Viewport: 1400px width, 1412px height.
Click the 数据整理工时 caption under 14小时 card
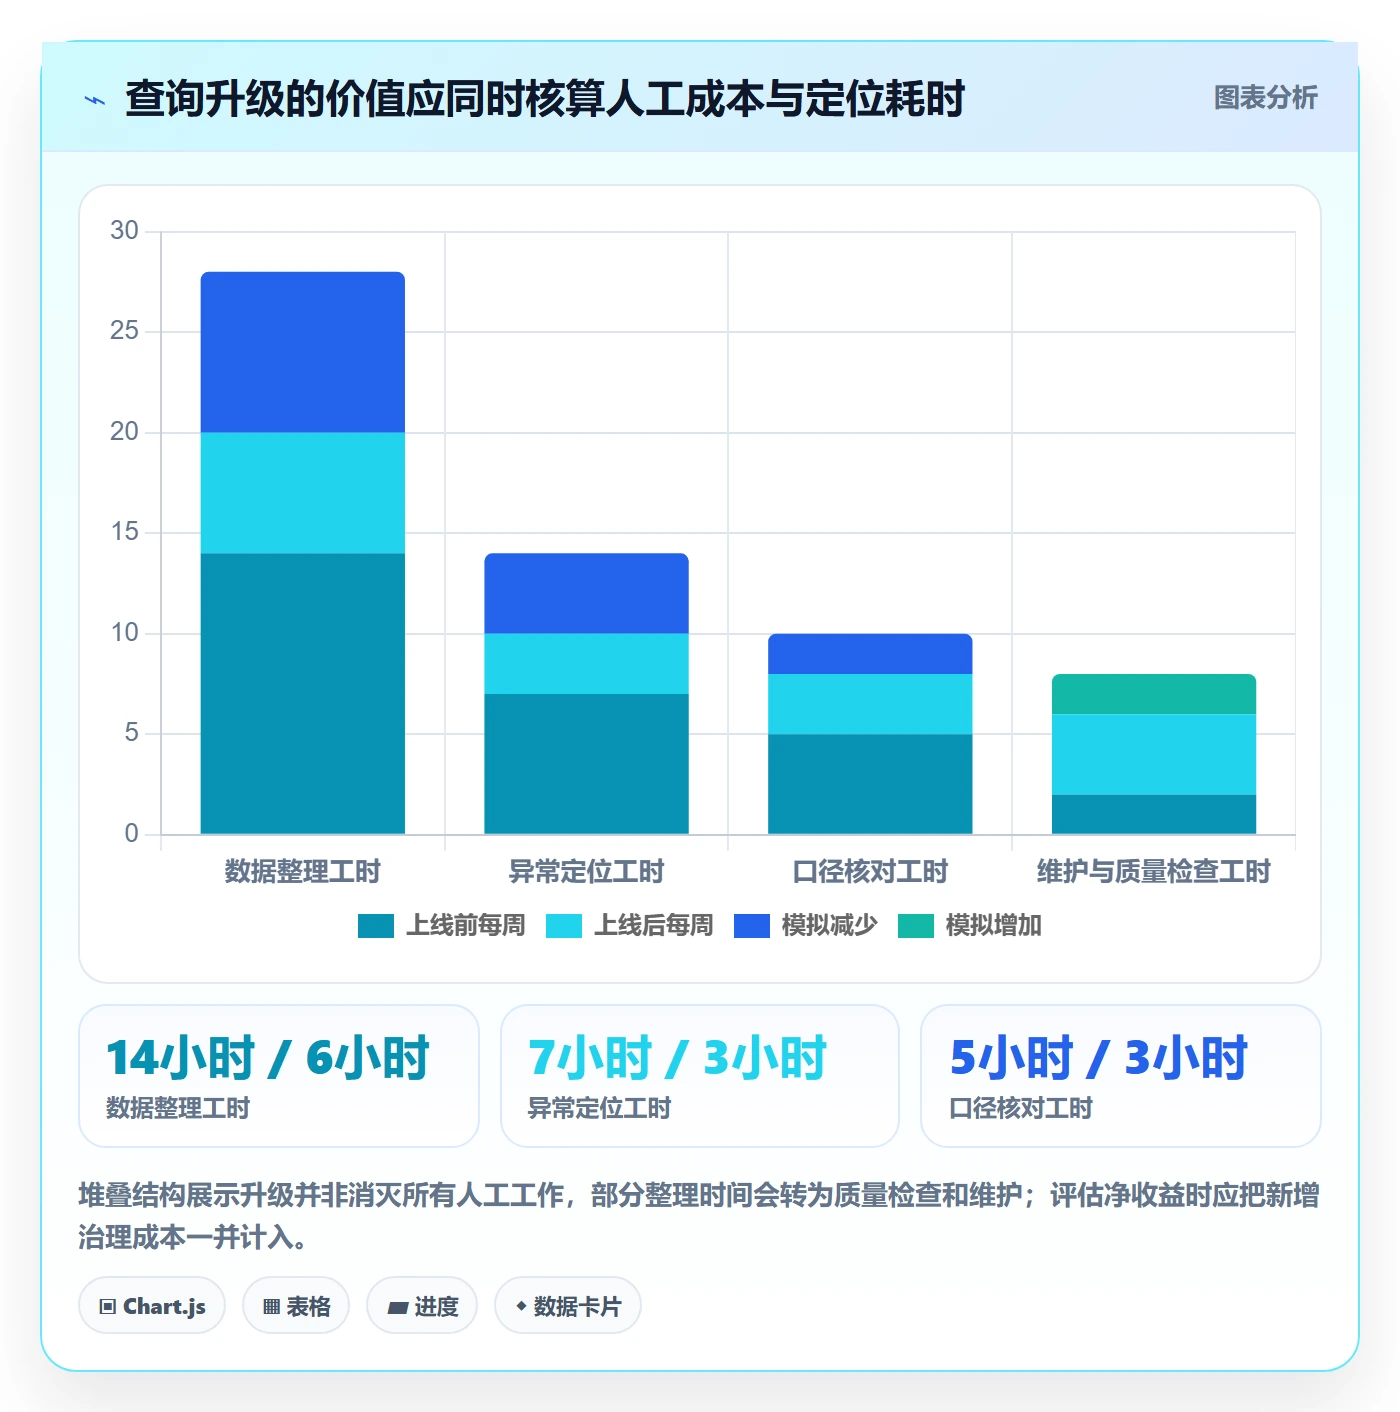click(178, 1109)
